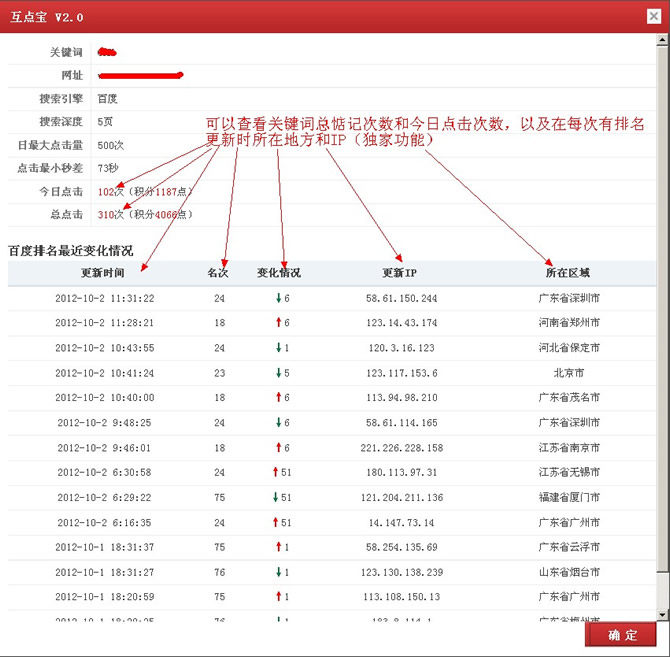Click the 确定 confirm button
Viewport: 670px width, 657px height.
tap(620, 635)
